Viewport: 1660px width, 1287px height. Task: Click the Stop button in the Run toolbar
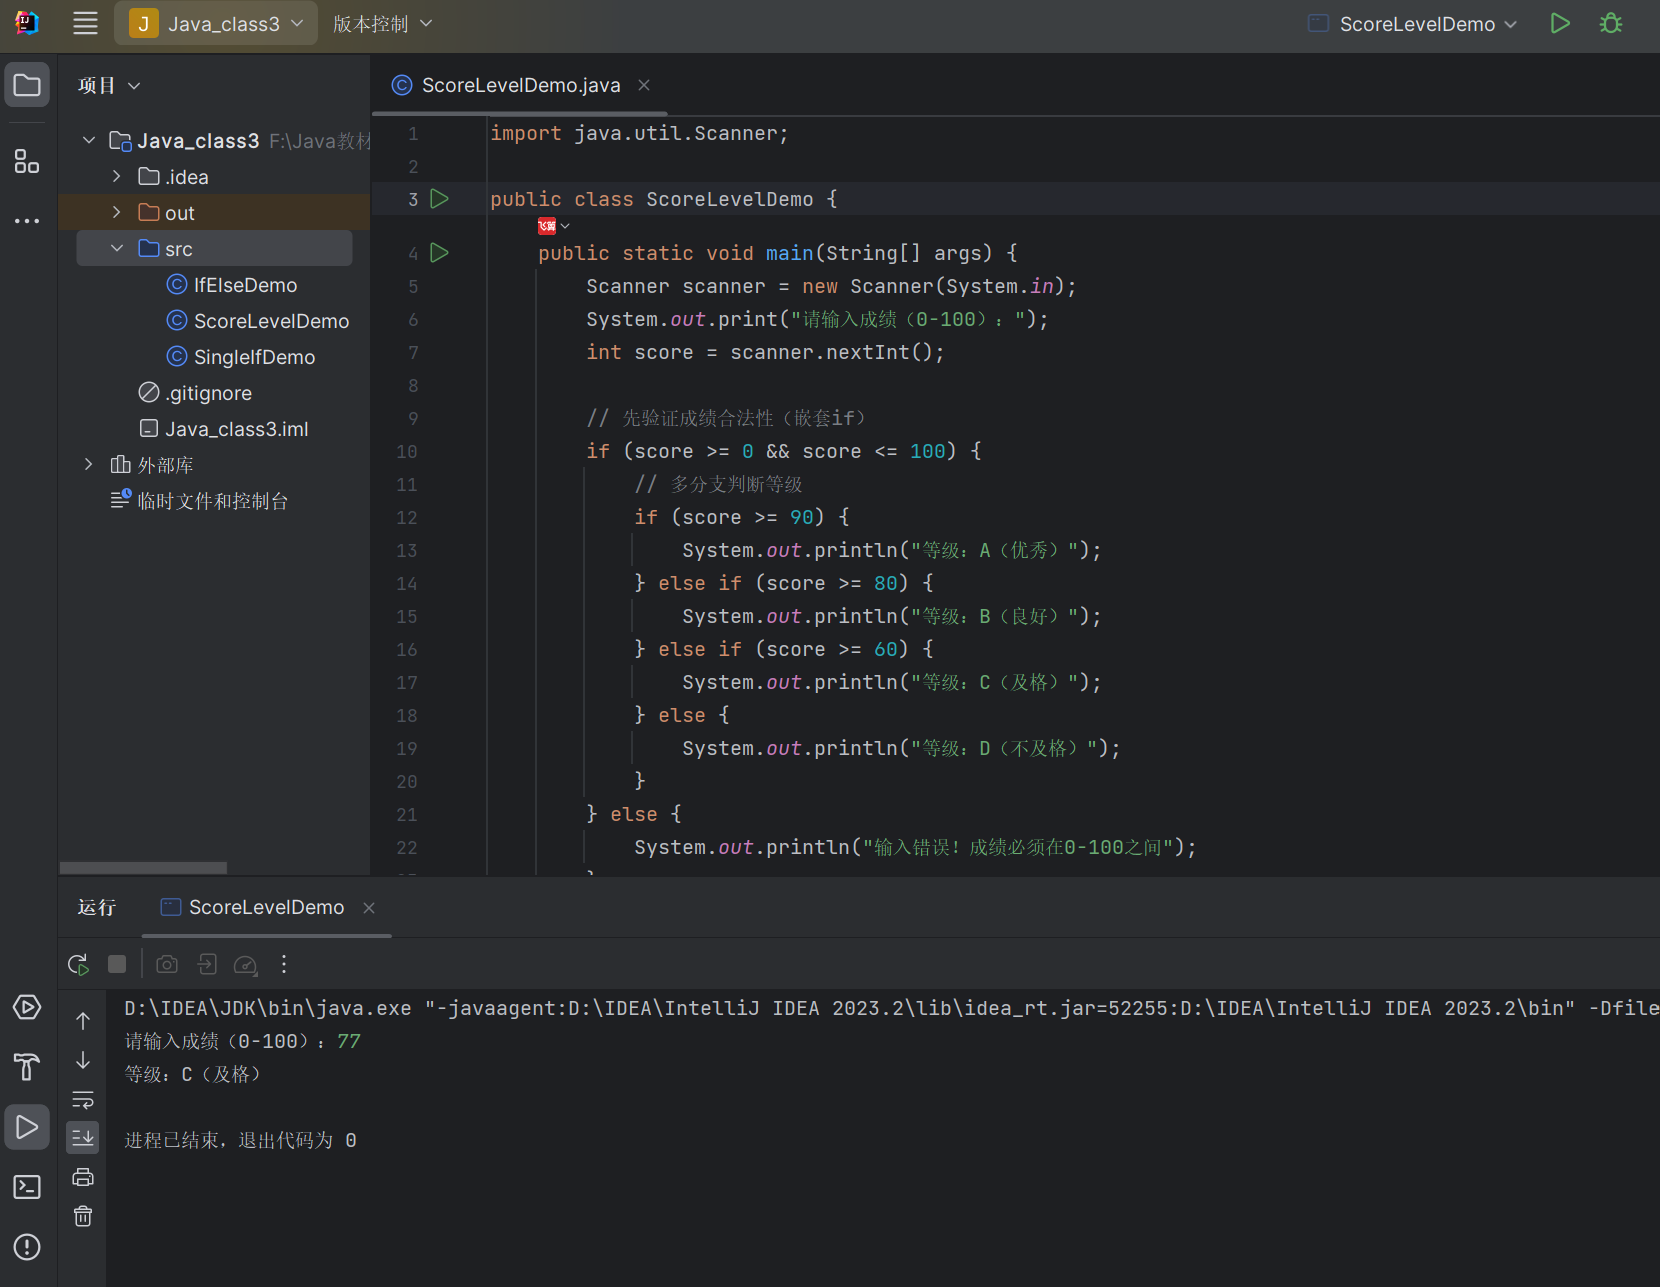click(x=117, y=964)
